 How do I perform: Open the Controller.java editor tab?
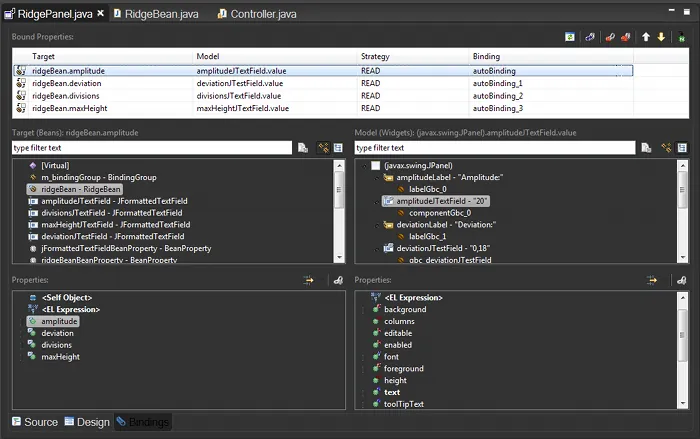click(x=257, y=14)
